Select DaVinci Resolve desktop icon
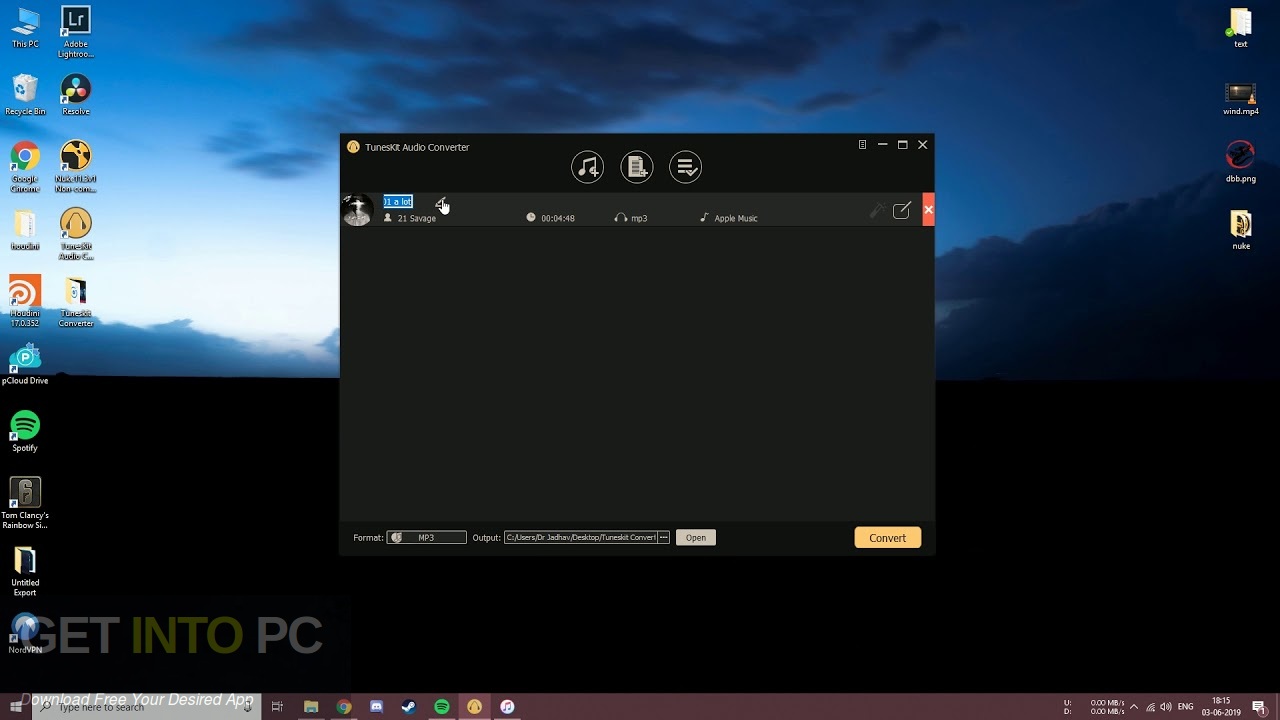Screen dimensions: 1280x720 (x=76, y=95)
